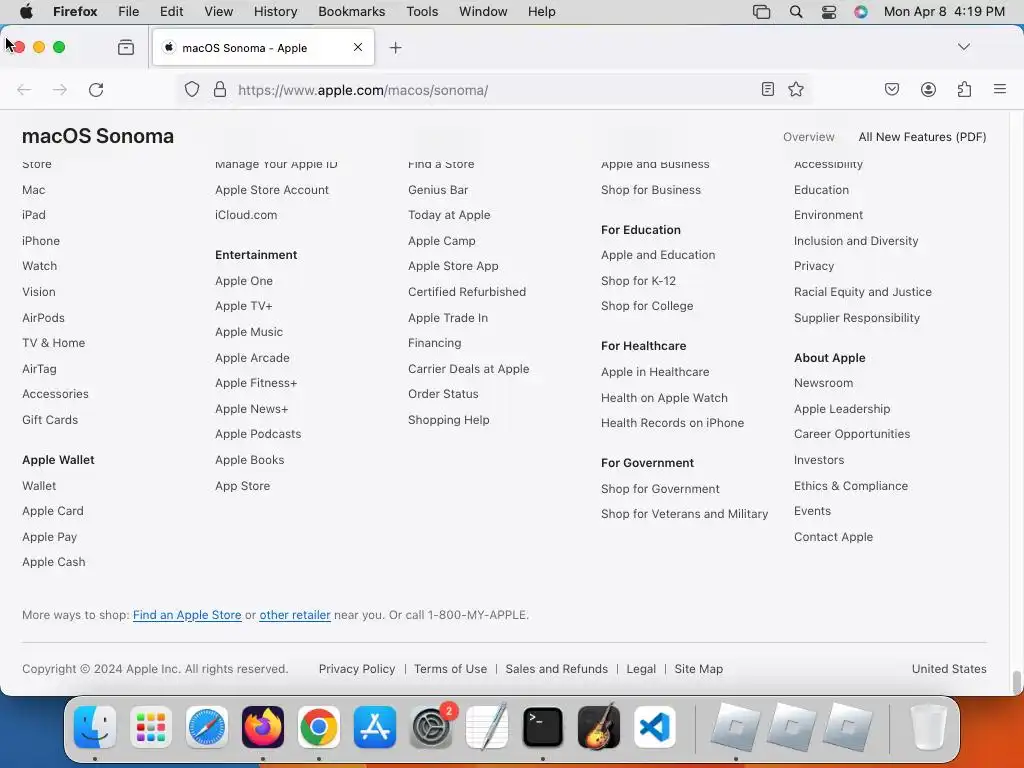Open the Sales and Refunds link
The height and width of the screenshot is (768, 1024).
556,669
